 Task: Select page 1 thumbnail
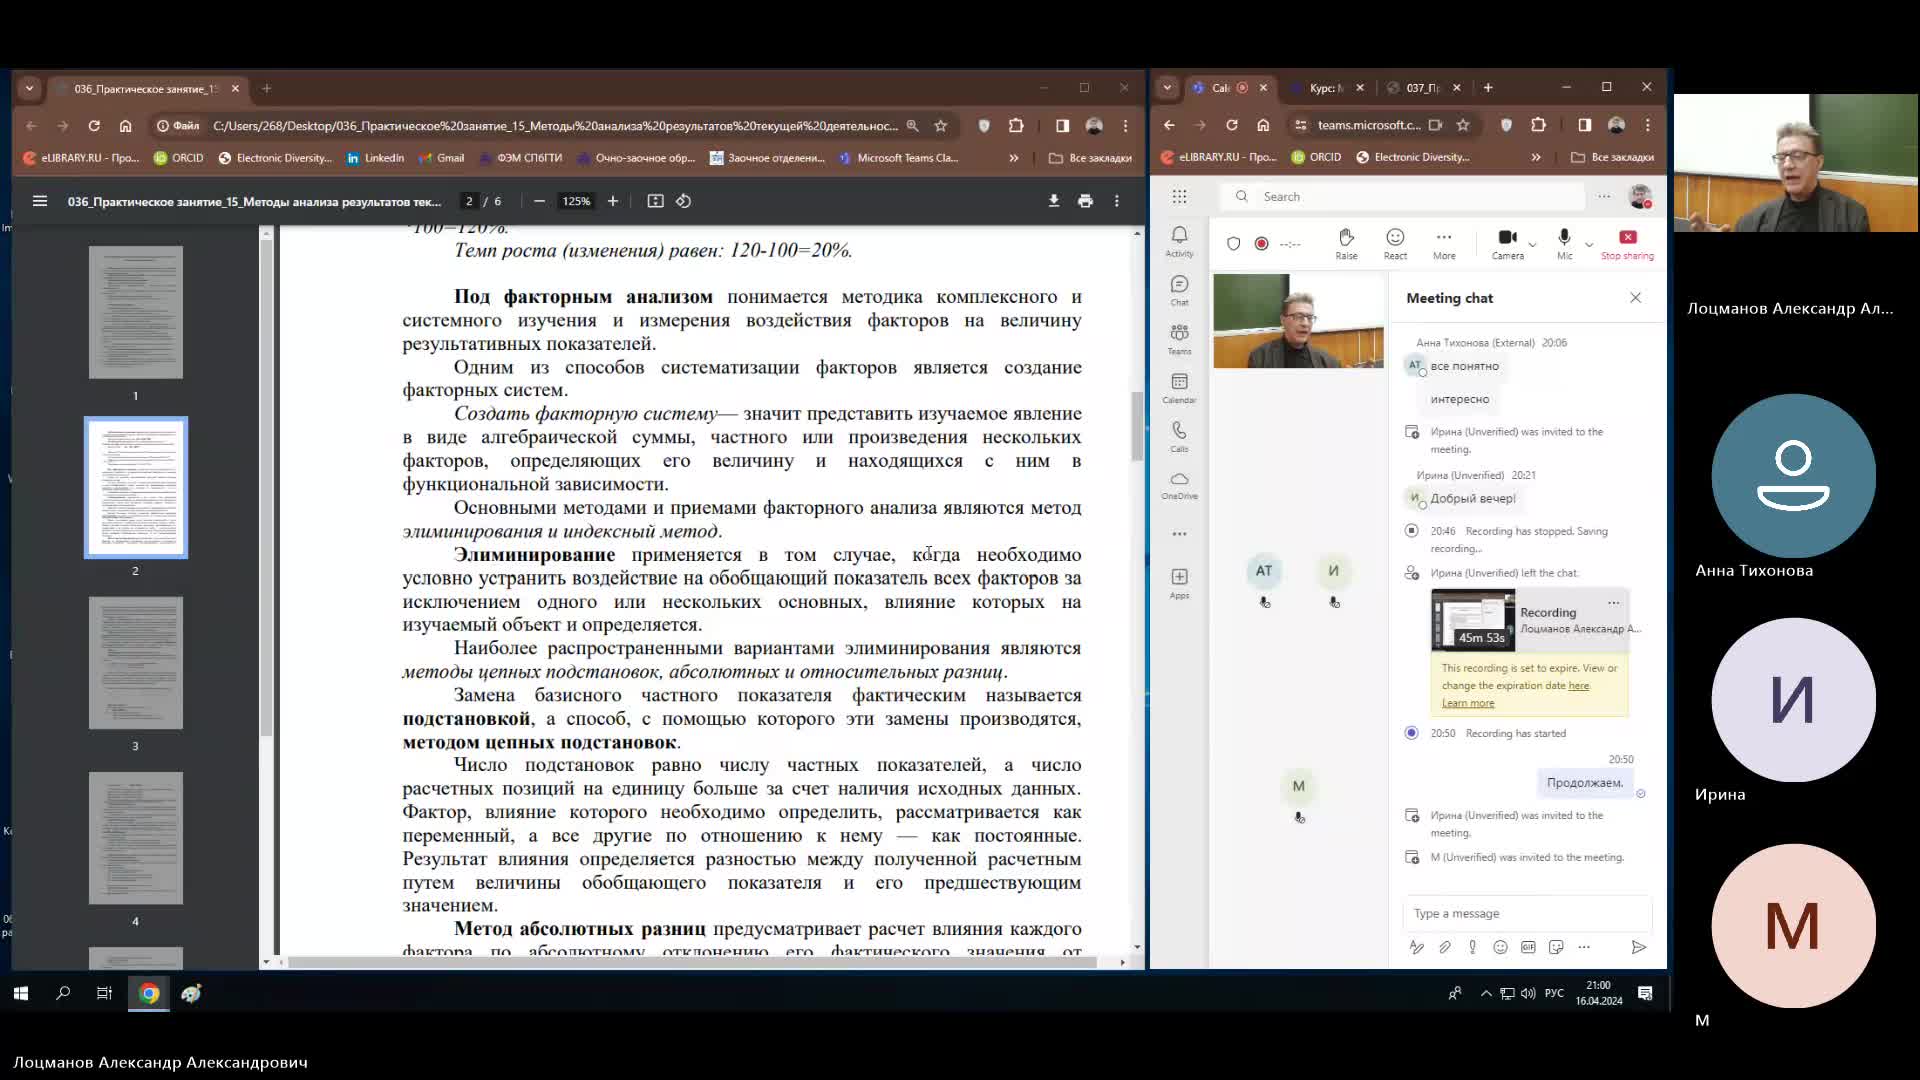click(136, 313)
